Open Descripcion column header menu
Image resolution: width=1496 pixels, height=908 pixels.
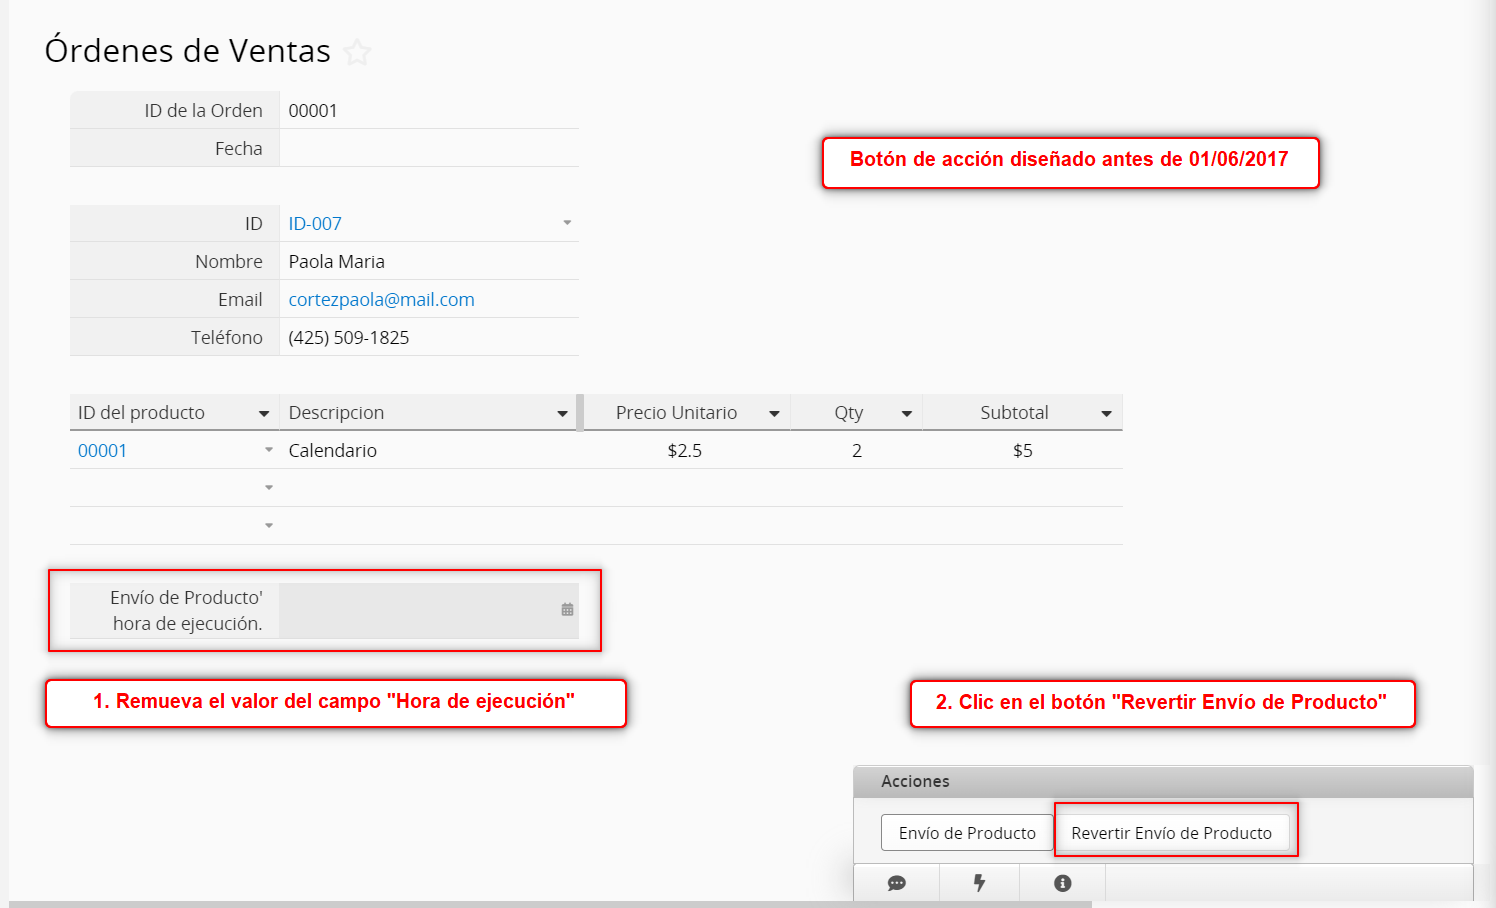562,414
